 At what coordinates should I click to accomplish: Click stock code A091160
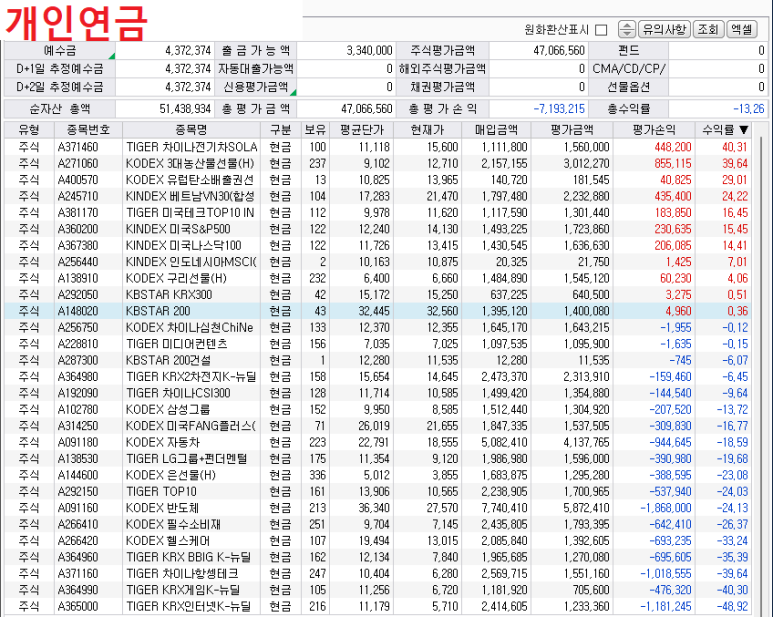(78, 508)
